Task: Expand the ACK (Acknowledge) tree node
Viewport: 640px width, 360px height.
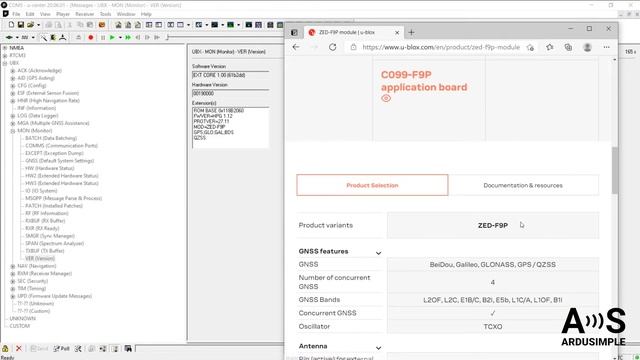Action: coord(13,71)
